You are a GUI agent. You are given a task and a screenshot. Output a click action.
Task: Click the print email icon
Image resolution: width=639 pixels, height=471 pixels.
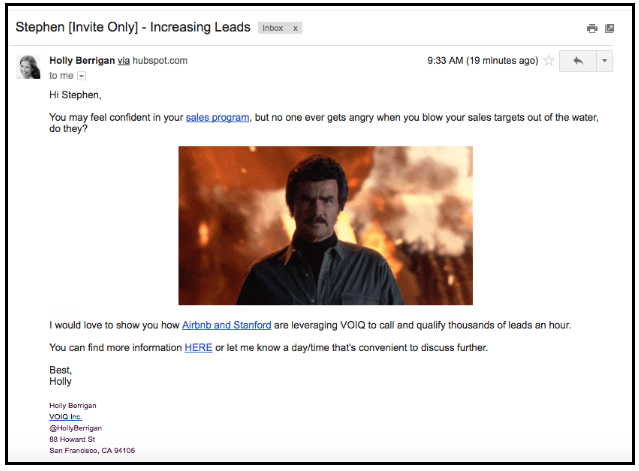592,28
